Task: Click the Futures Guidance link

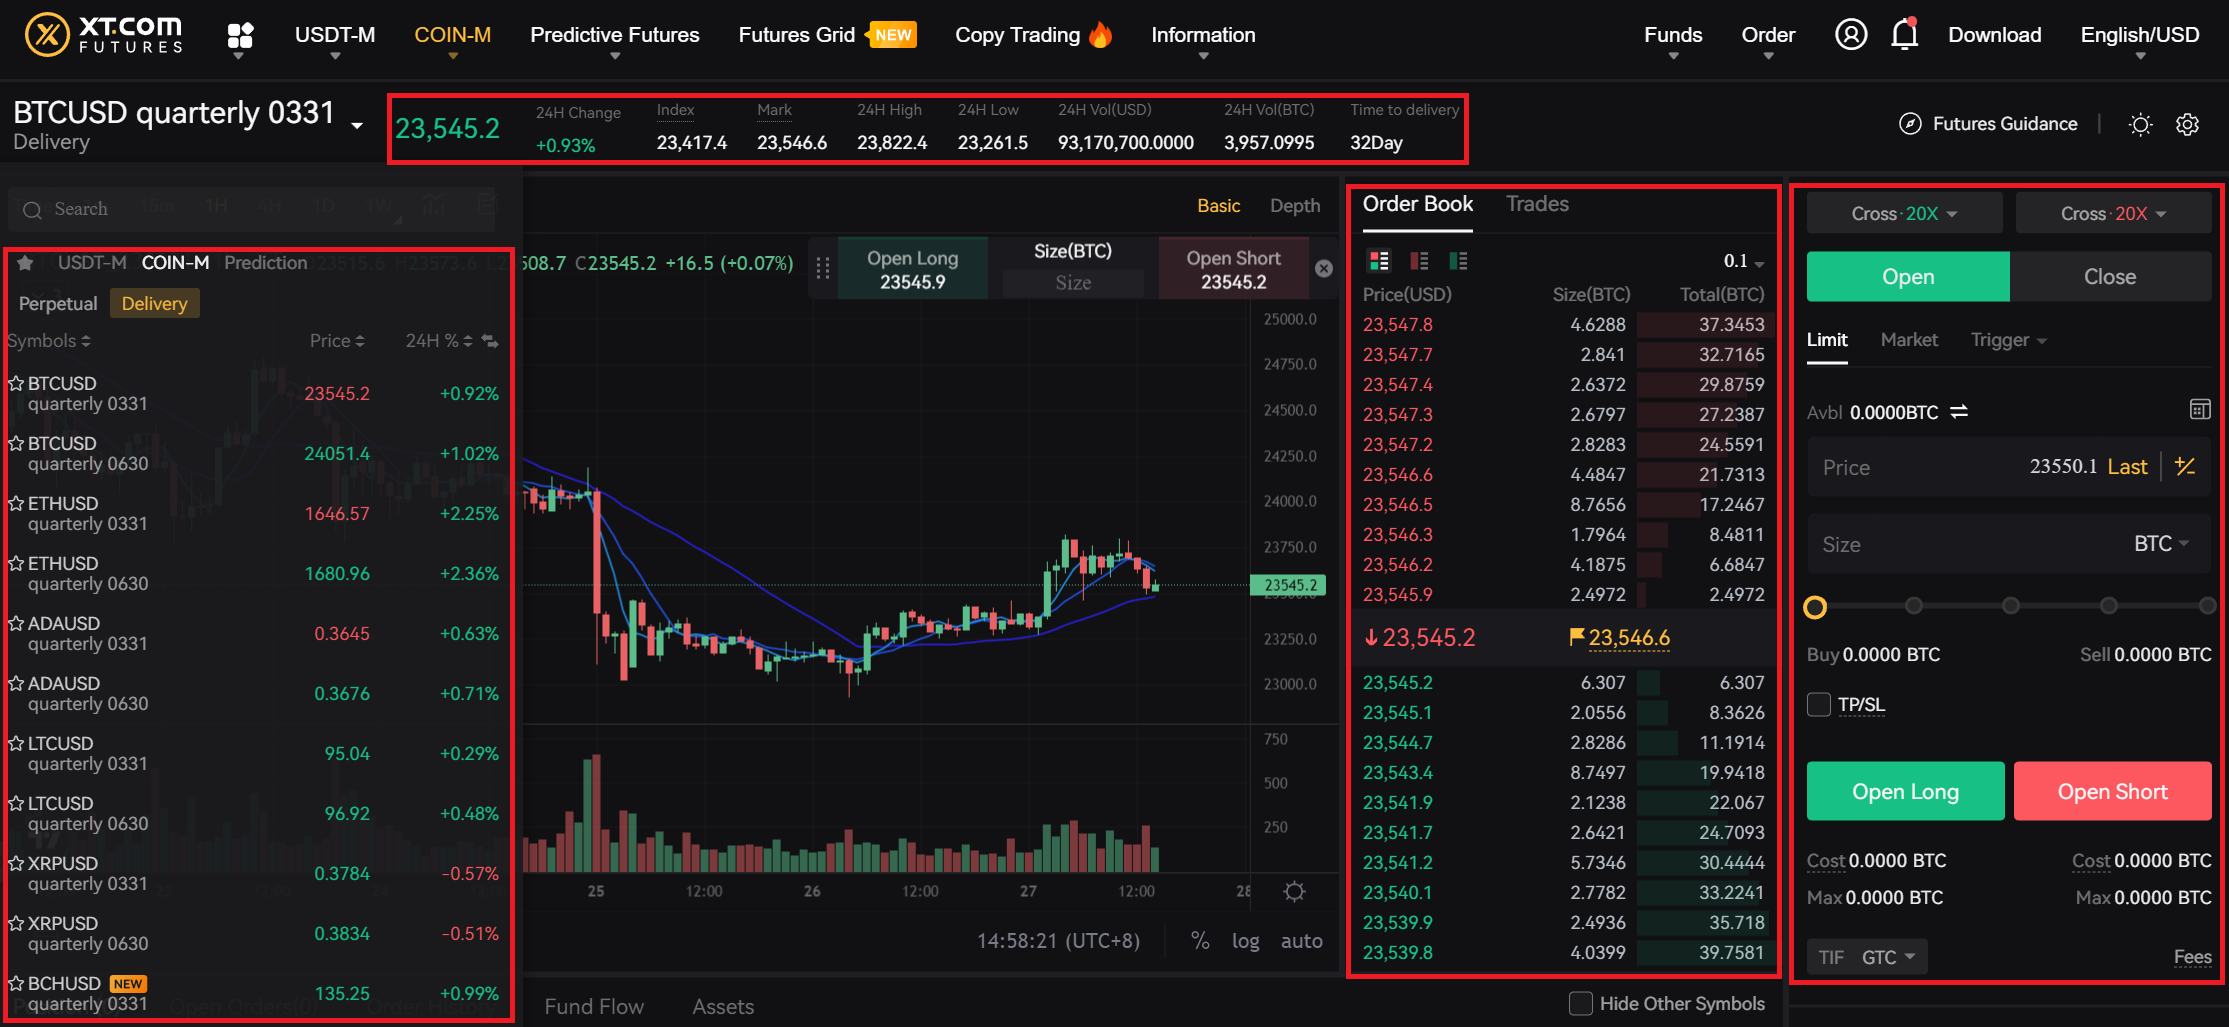Action: [1988, 124]
